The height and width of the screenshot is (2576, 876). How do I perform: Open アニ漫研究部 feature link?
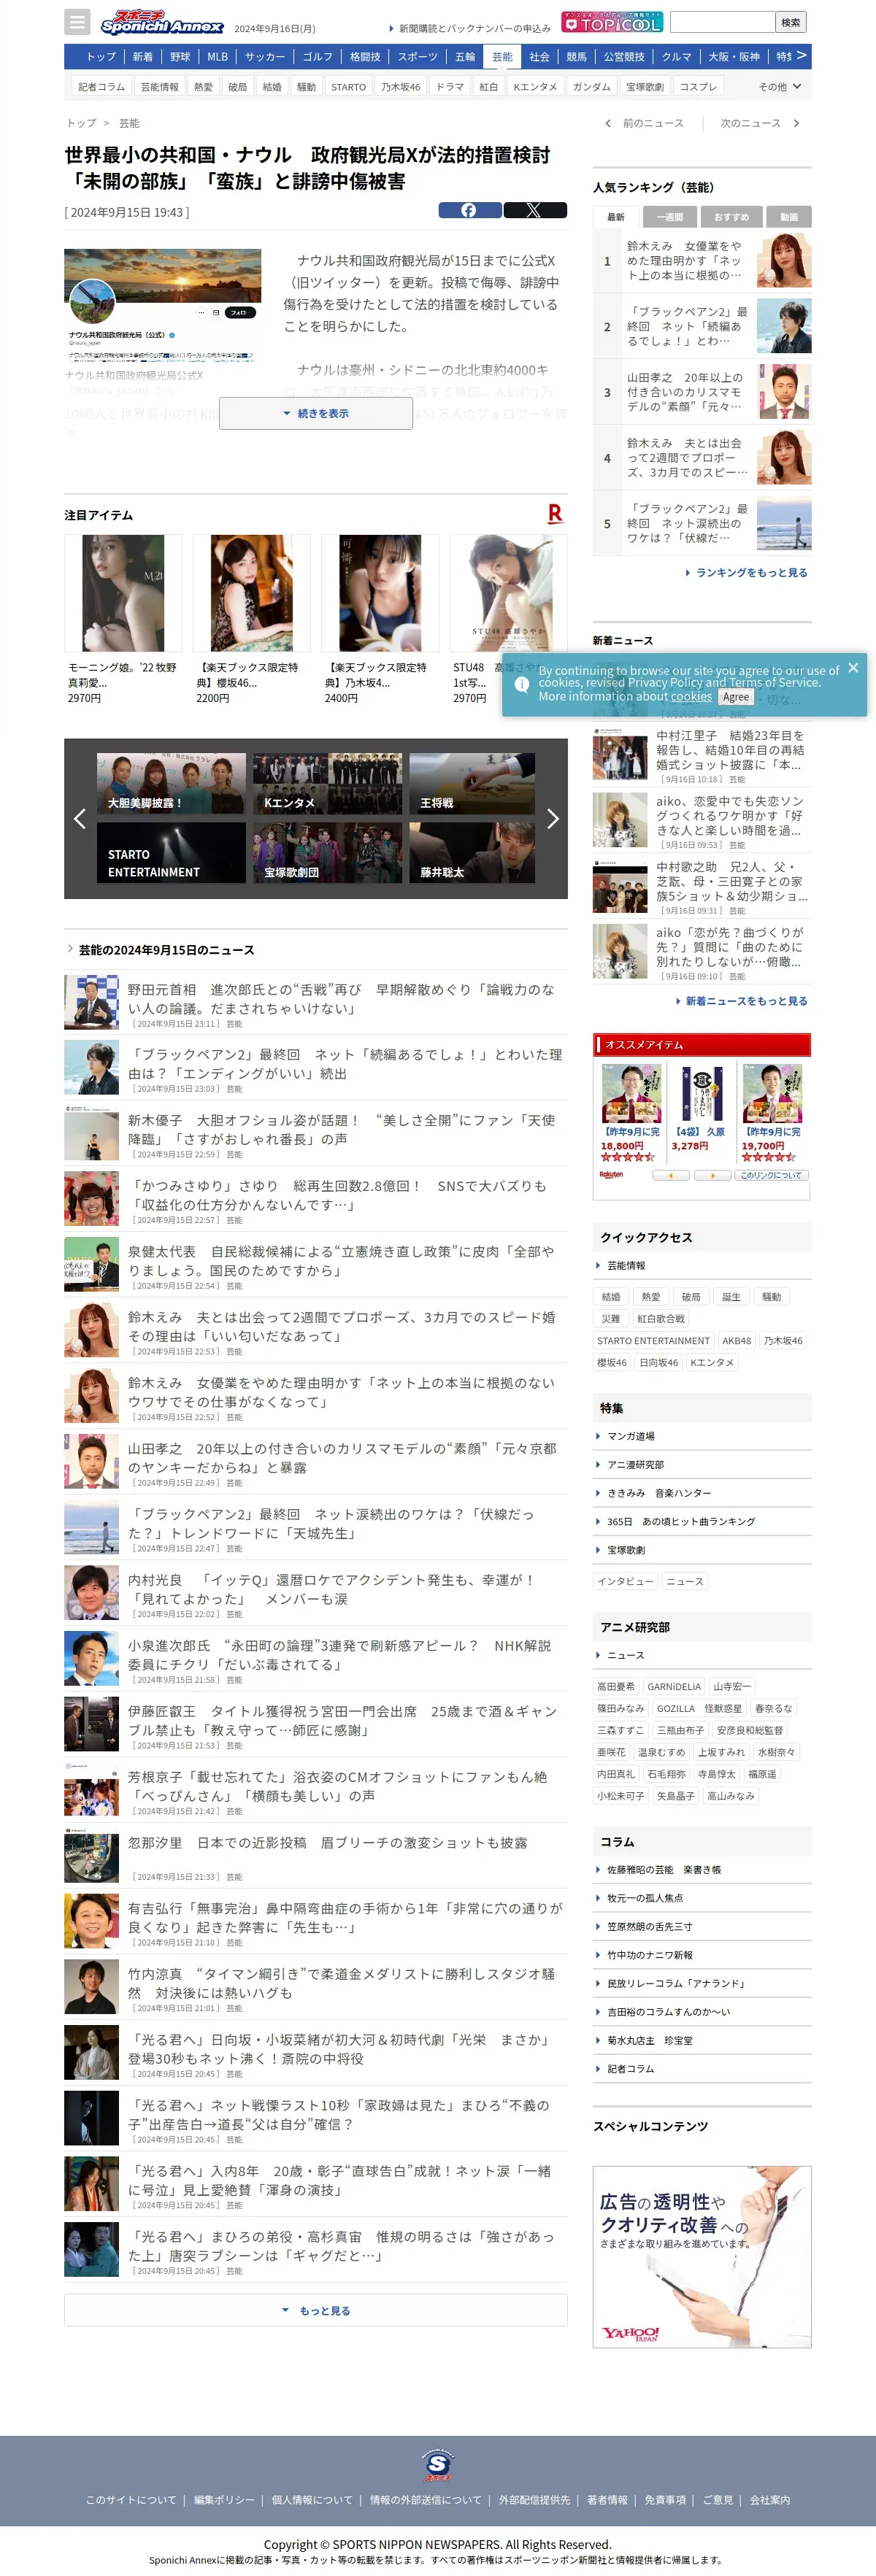click(635, 1464)
